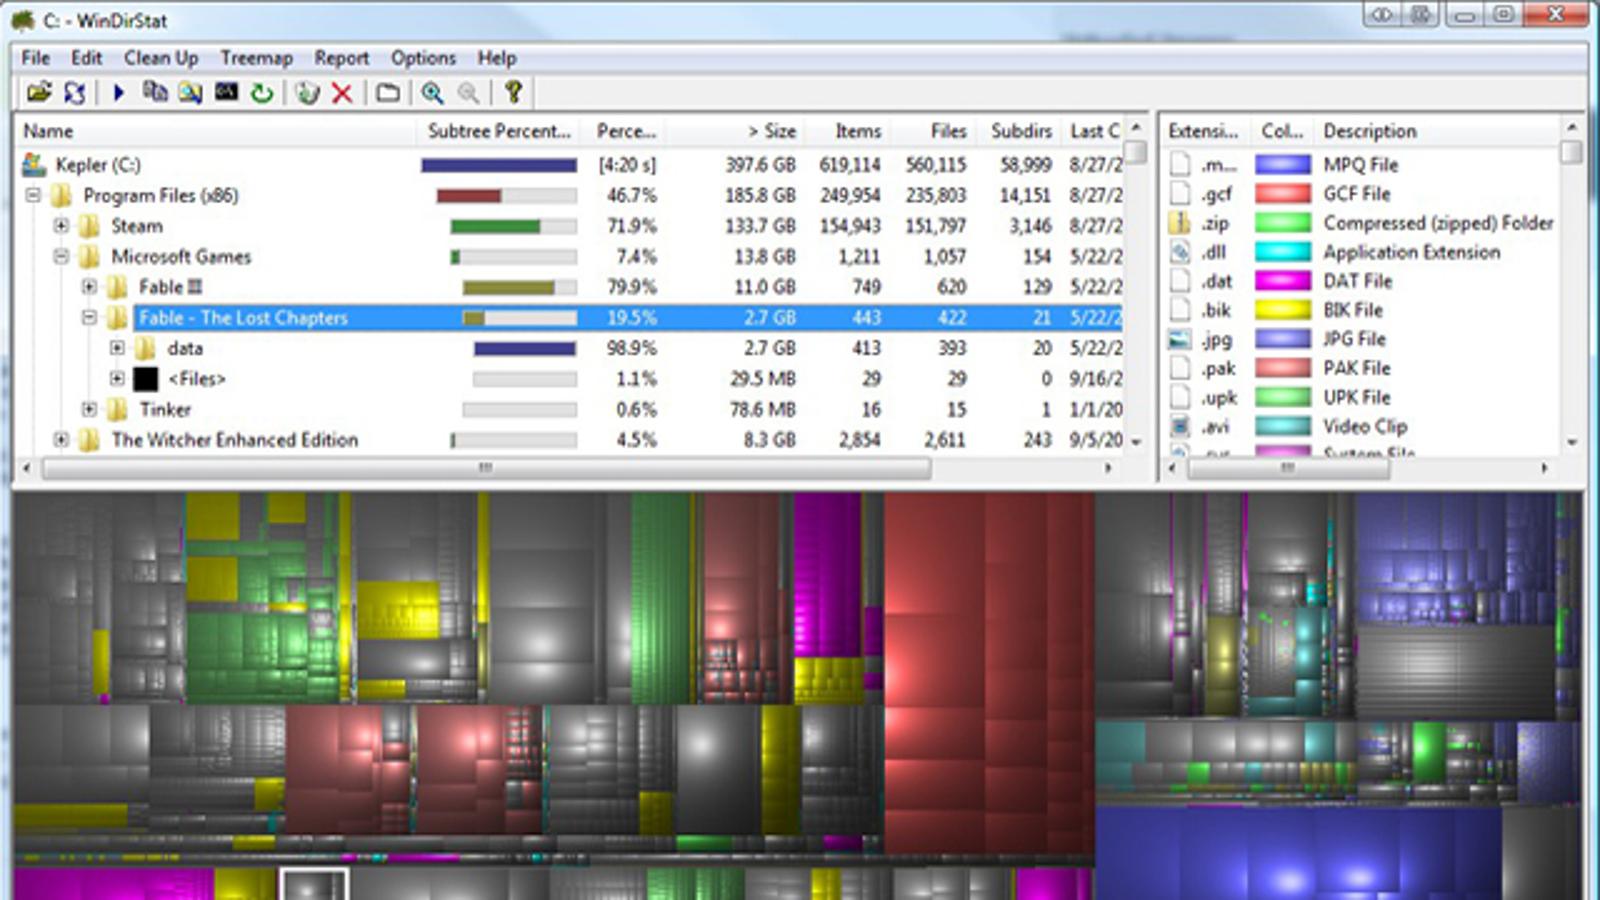Viewport: 1600px width, 900px height.
Task: Click the green Refresh Selected icon
Action: pyautogui.click(x=262, y=93)
